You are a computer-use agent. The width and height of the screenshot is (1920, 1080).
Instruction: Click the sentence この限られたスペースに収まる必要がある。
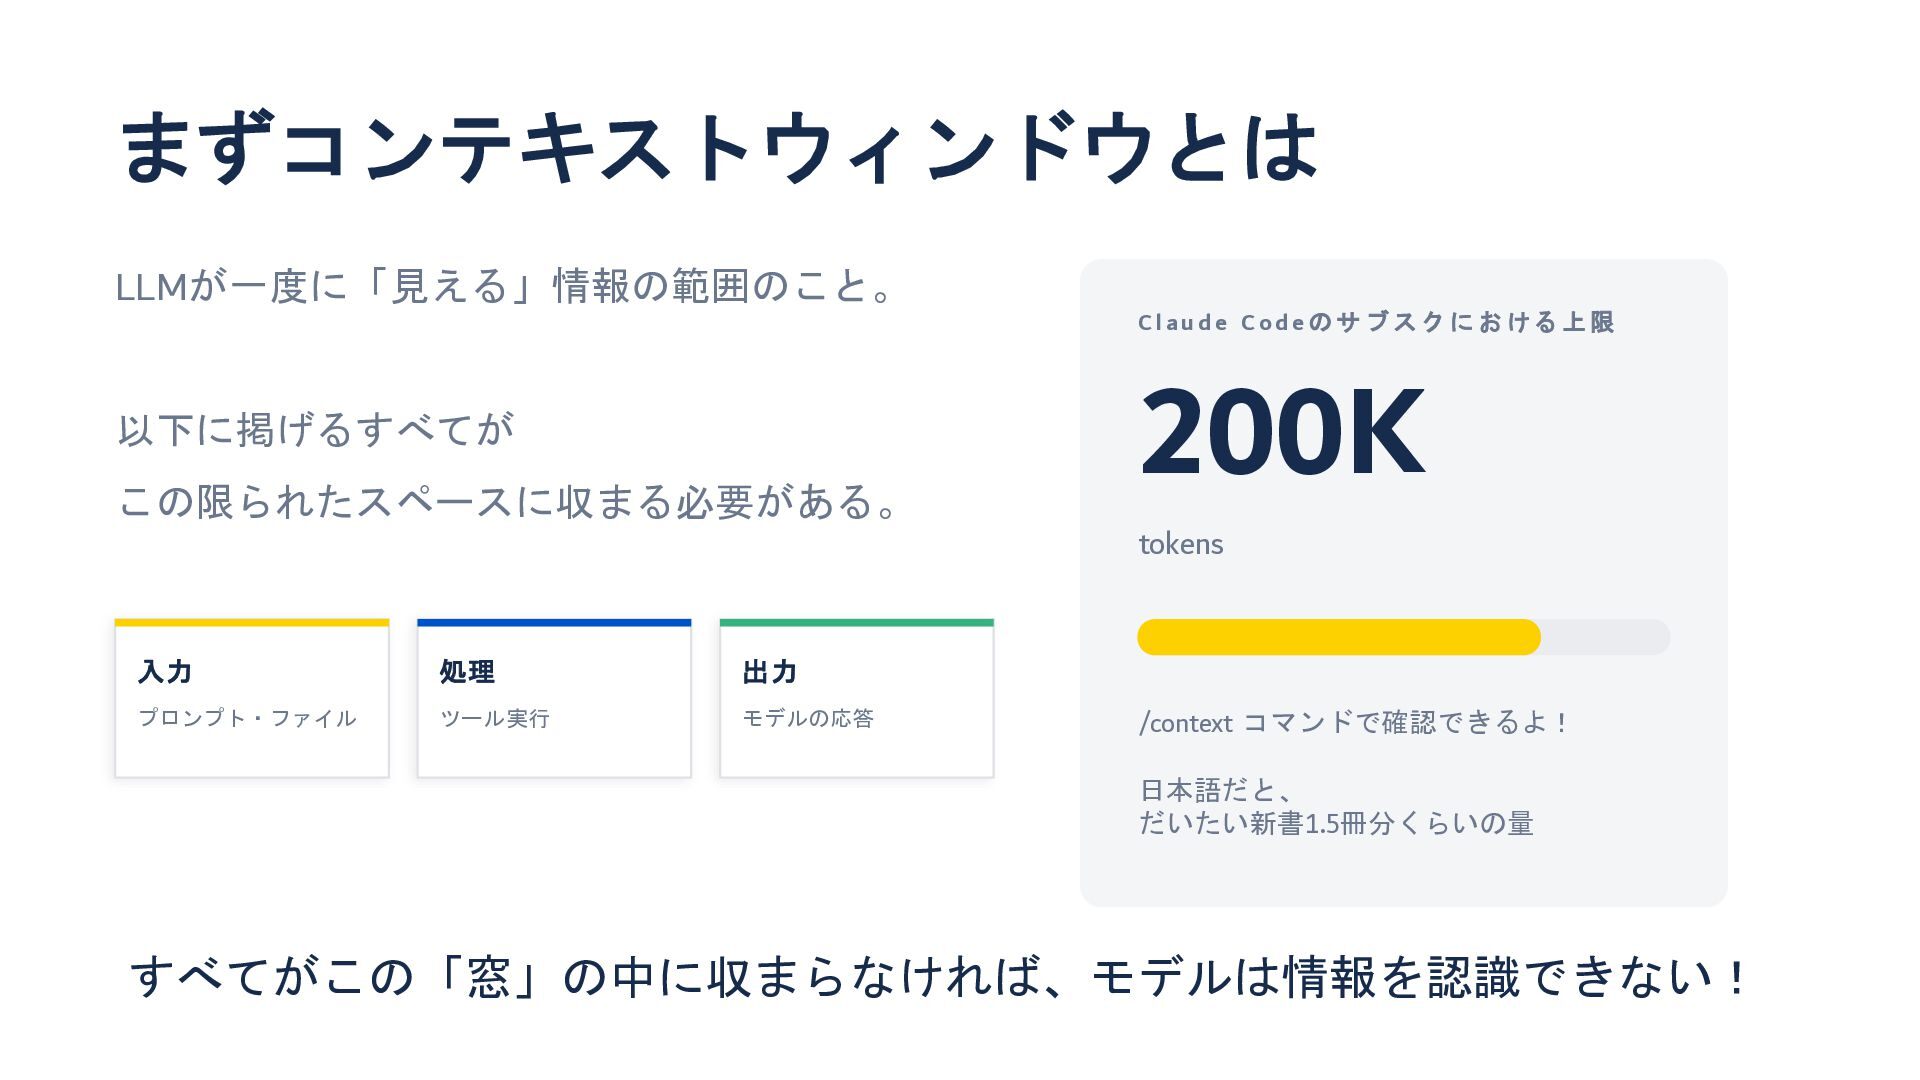pos(508,502)
